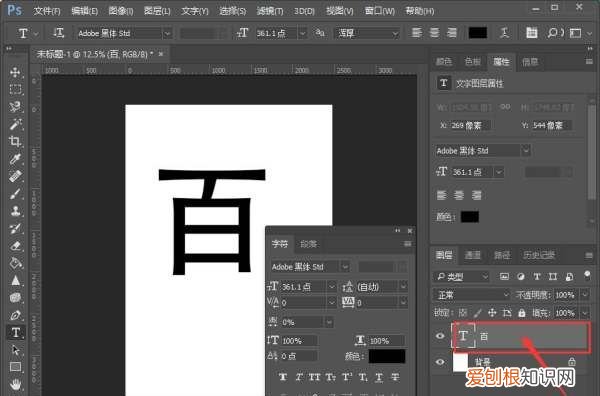Image resolution: width=600 pixels, height=396 pixels.
Task: Close the 未标题-1 document tab
Action: tap(161, 54)
